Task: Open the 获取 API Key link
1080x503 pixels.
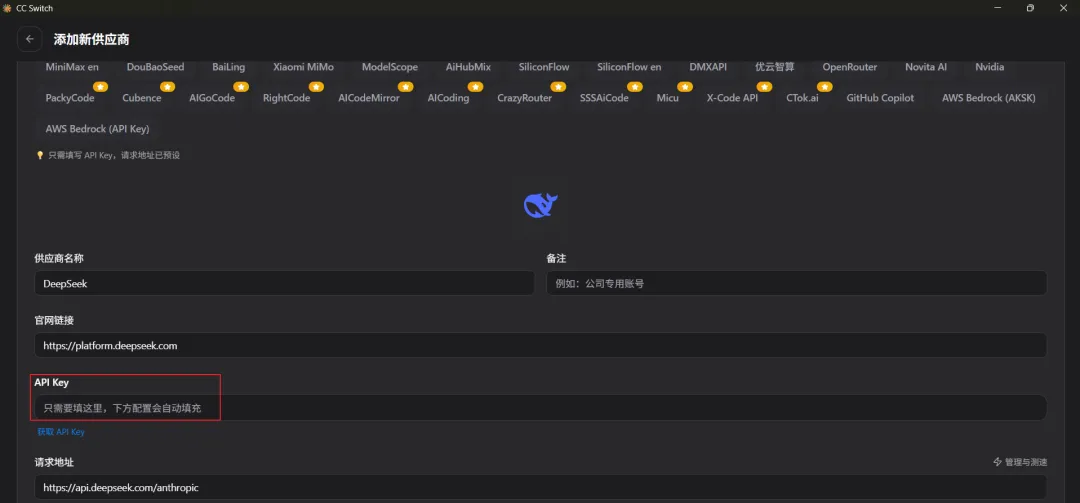Action: click(61, 432)
